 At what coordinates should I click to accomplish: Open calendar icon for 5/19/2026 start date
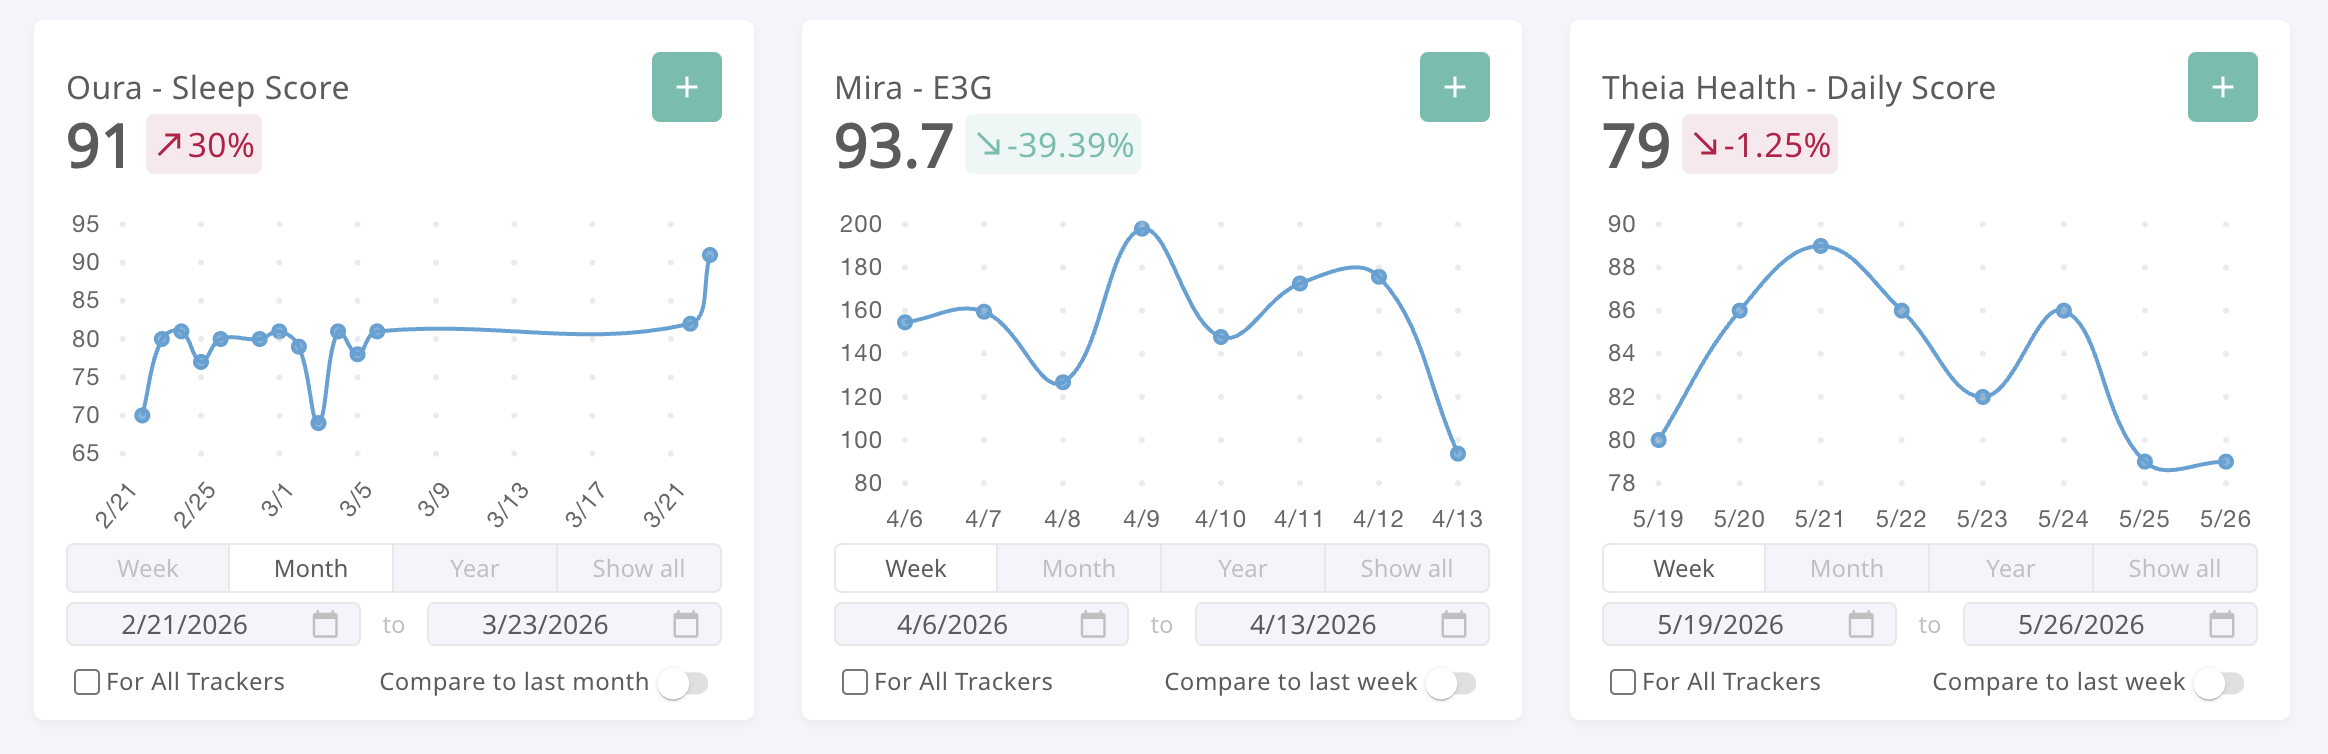coord(1861,624)
